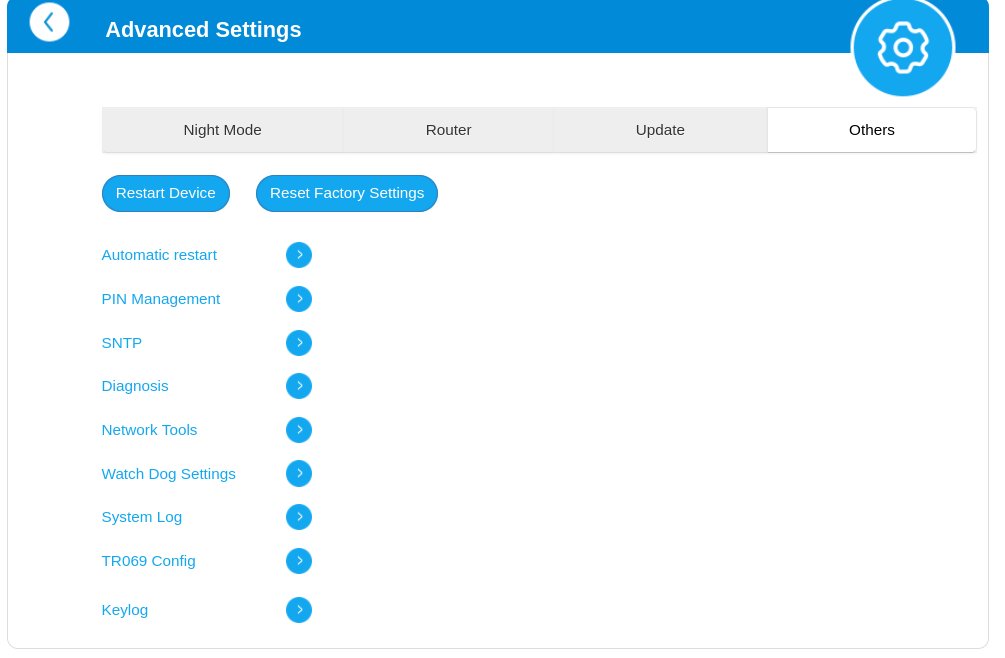1005x658 pixels.
Task: Click the settings gear icon
Action: click(902, 47)
